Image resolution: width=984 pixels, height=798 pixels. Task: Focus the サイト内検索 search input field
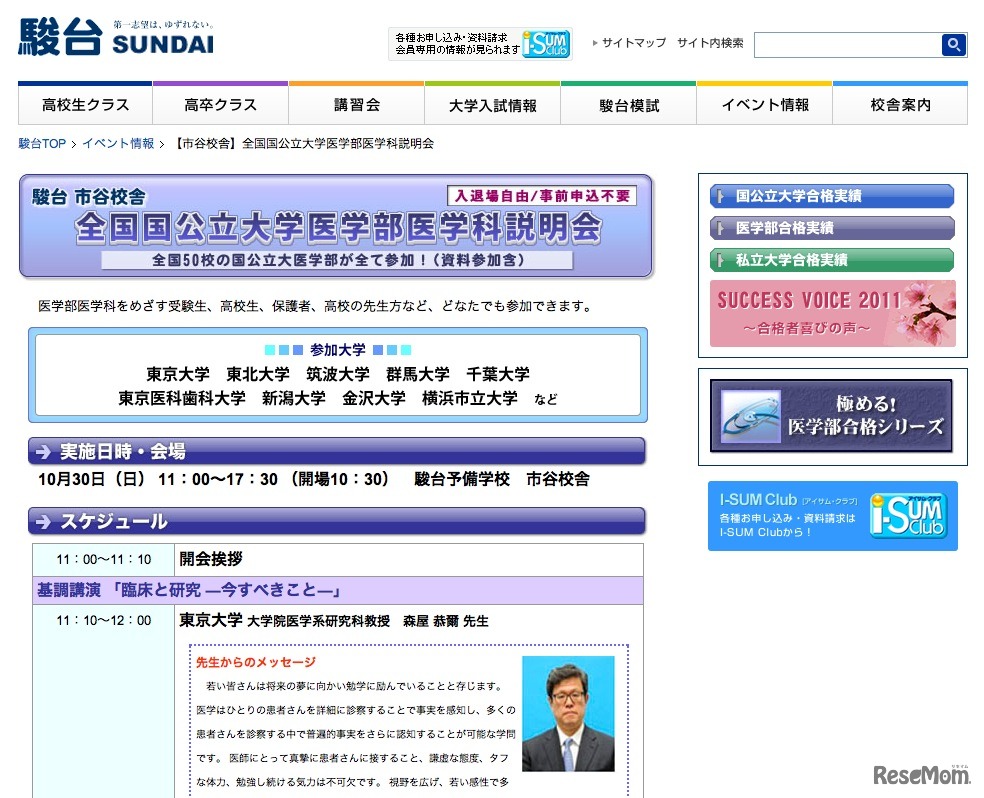click(x=847, y=45)
